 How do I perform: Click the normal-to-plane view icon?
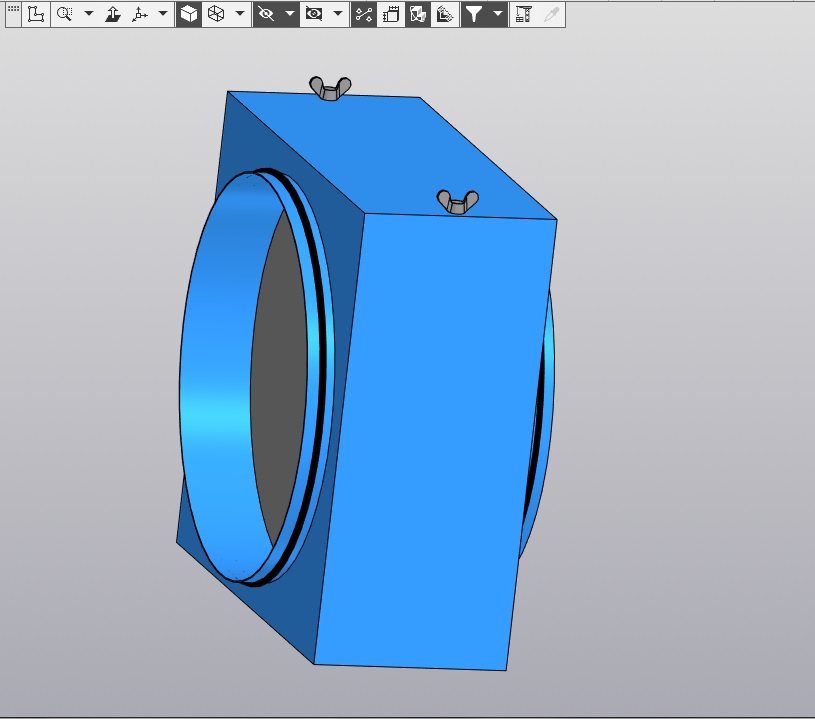[x=113, y=14]
